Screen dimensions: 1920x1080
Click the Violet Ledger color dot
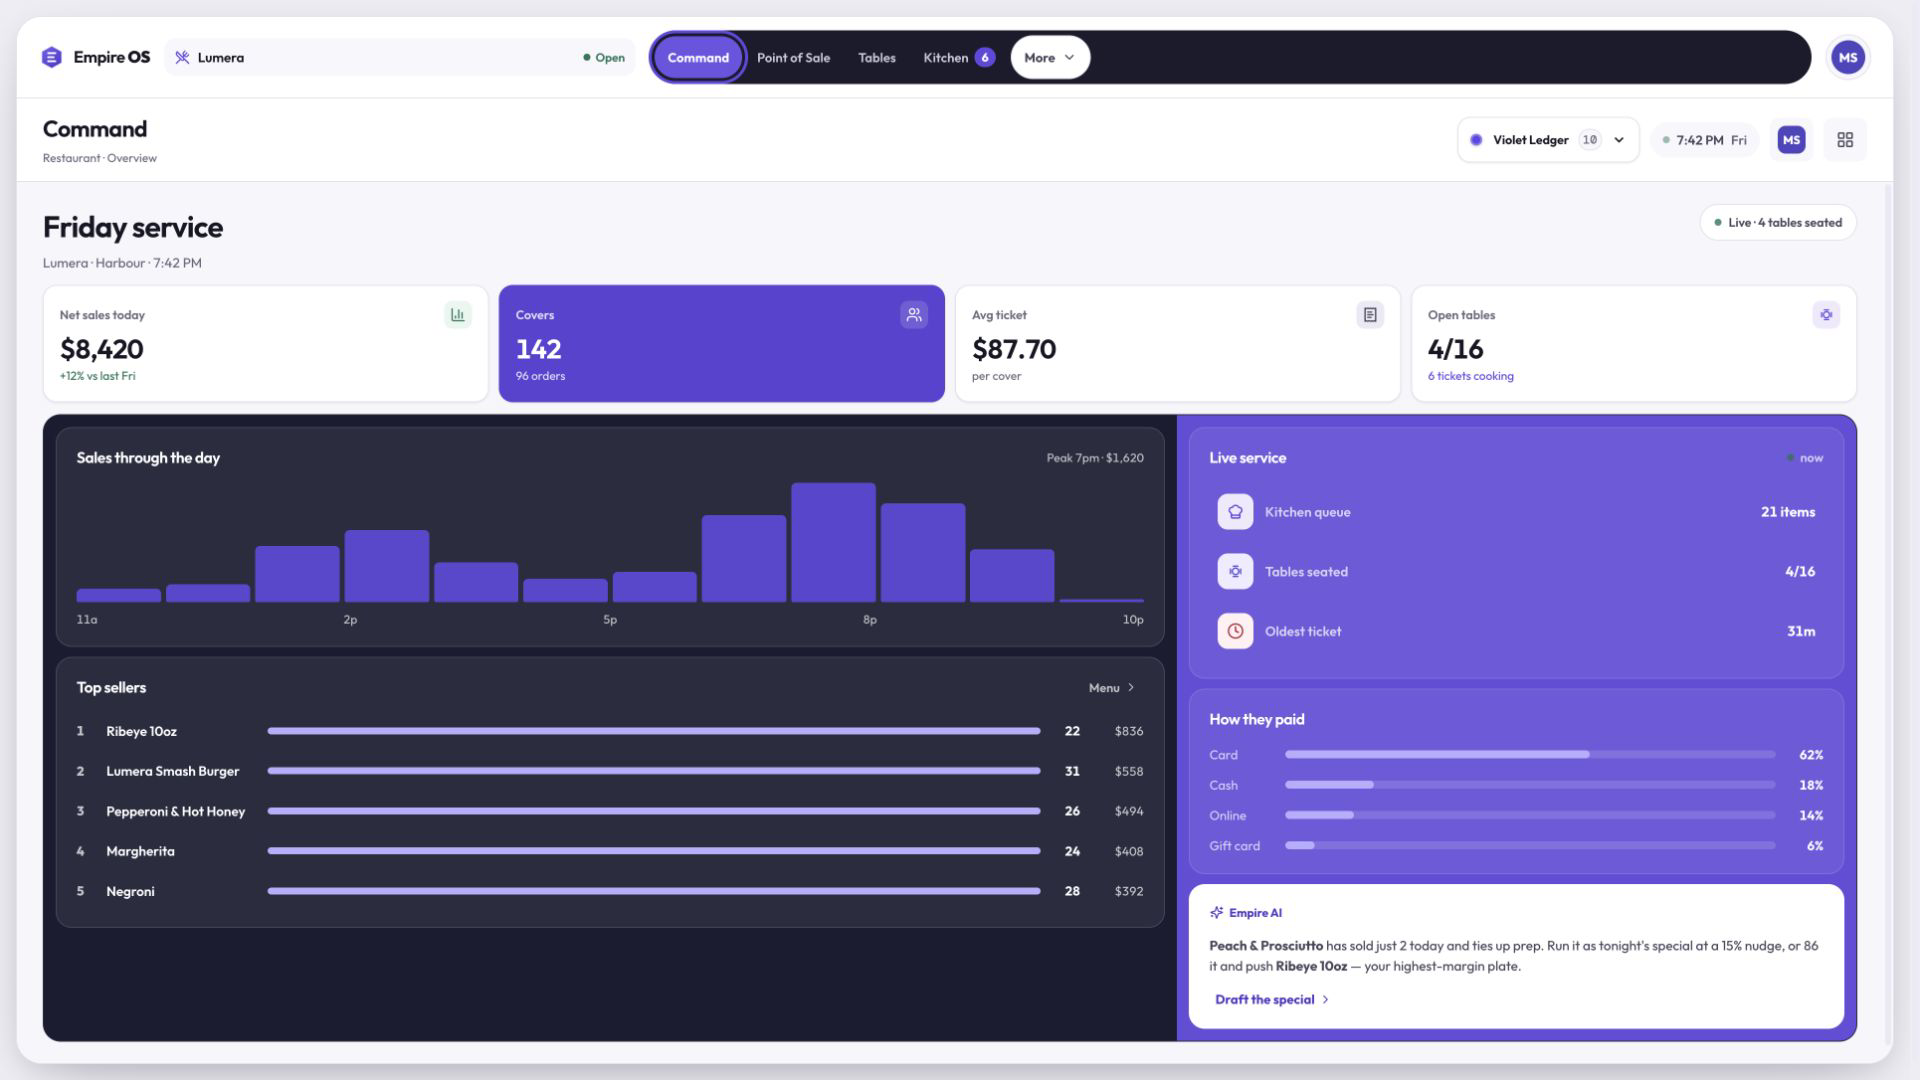click(x=1476, y=140)
